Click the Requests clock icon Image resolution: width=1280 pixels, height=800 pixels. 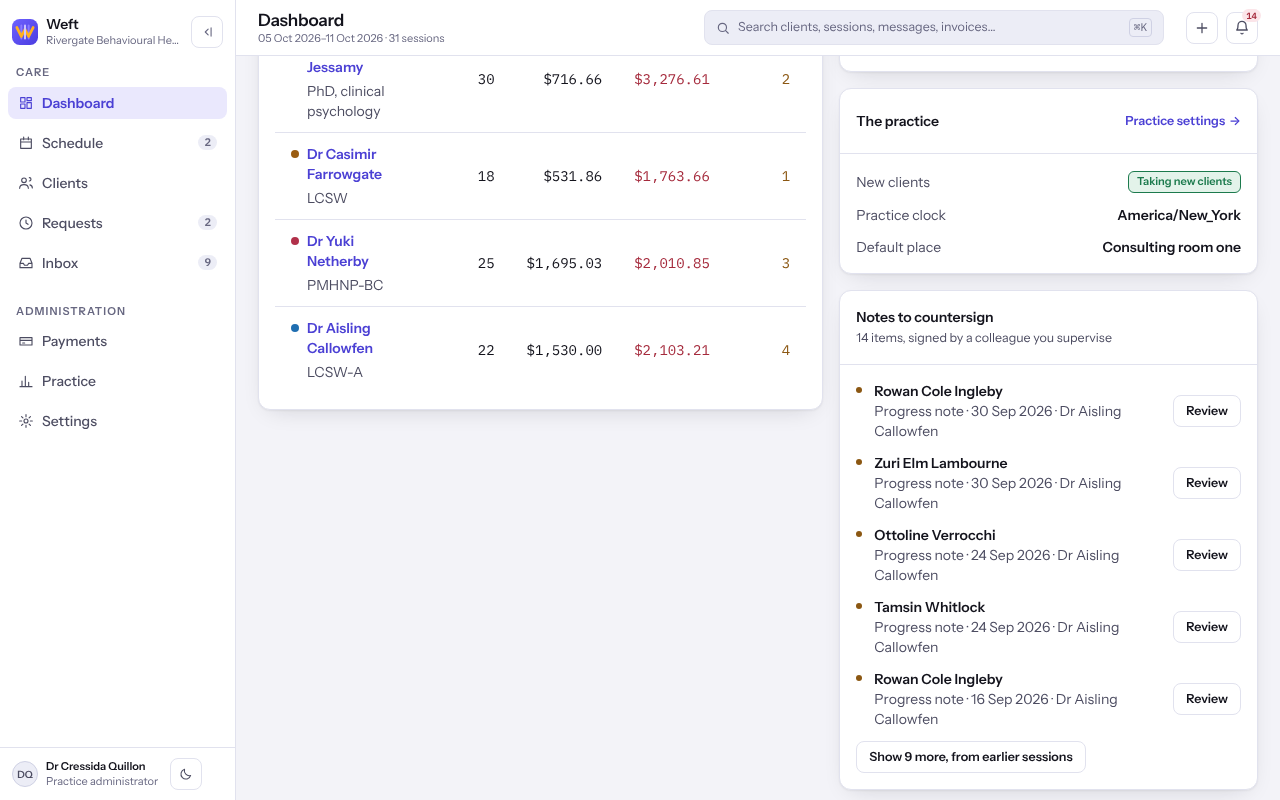26,223
